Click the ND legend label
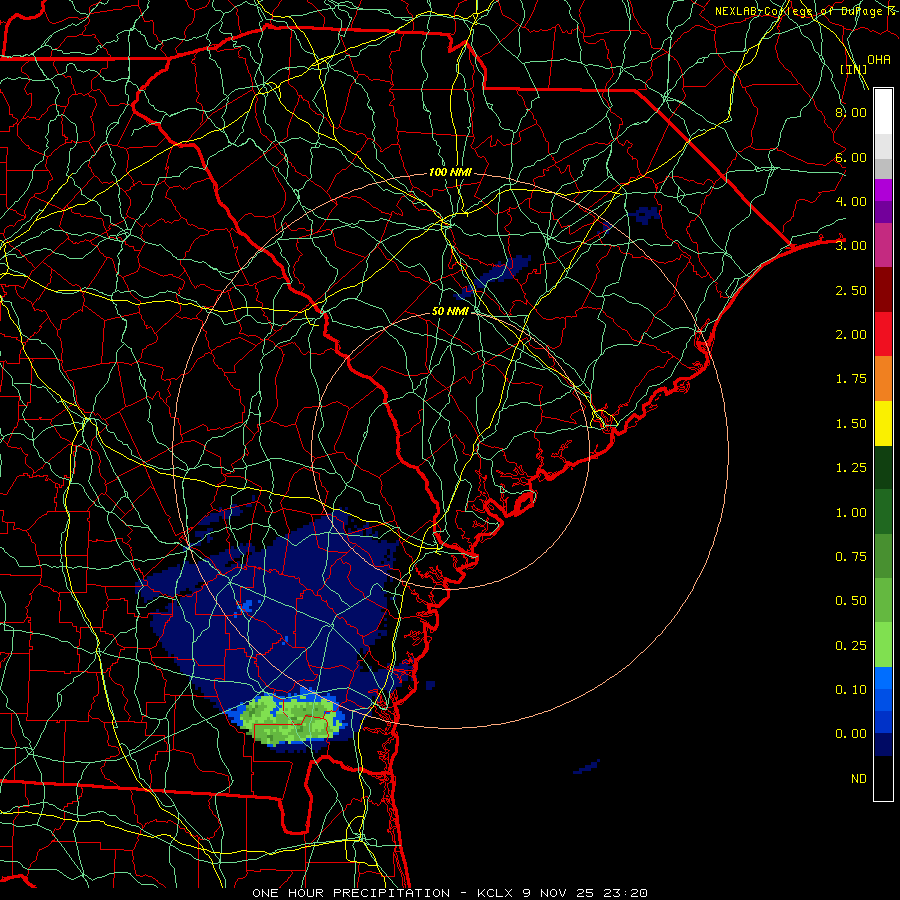This screenshot has width=900, height=900. [x=859, y=779]
